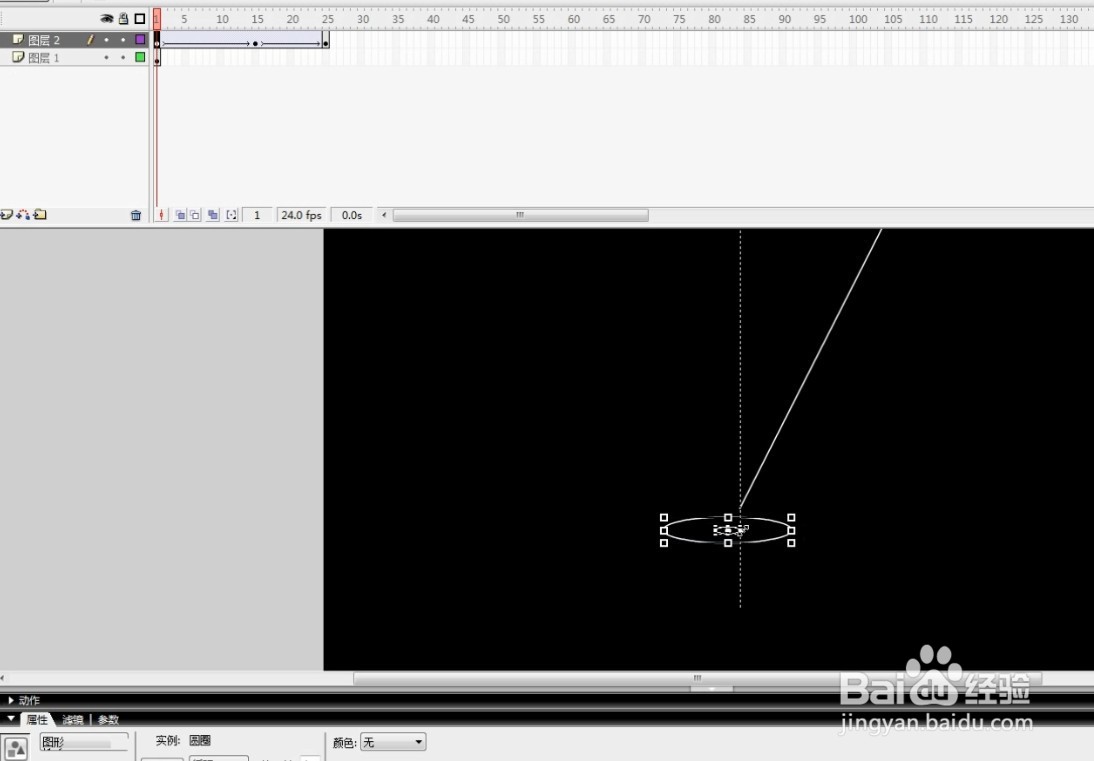Collapse the properties panel triangle
Screen dimensions: 1094x761
[10, 718]
